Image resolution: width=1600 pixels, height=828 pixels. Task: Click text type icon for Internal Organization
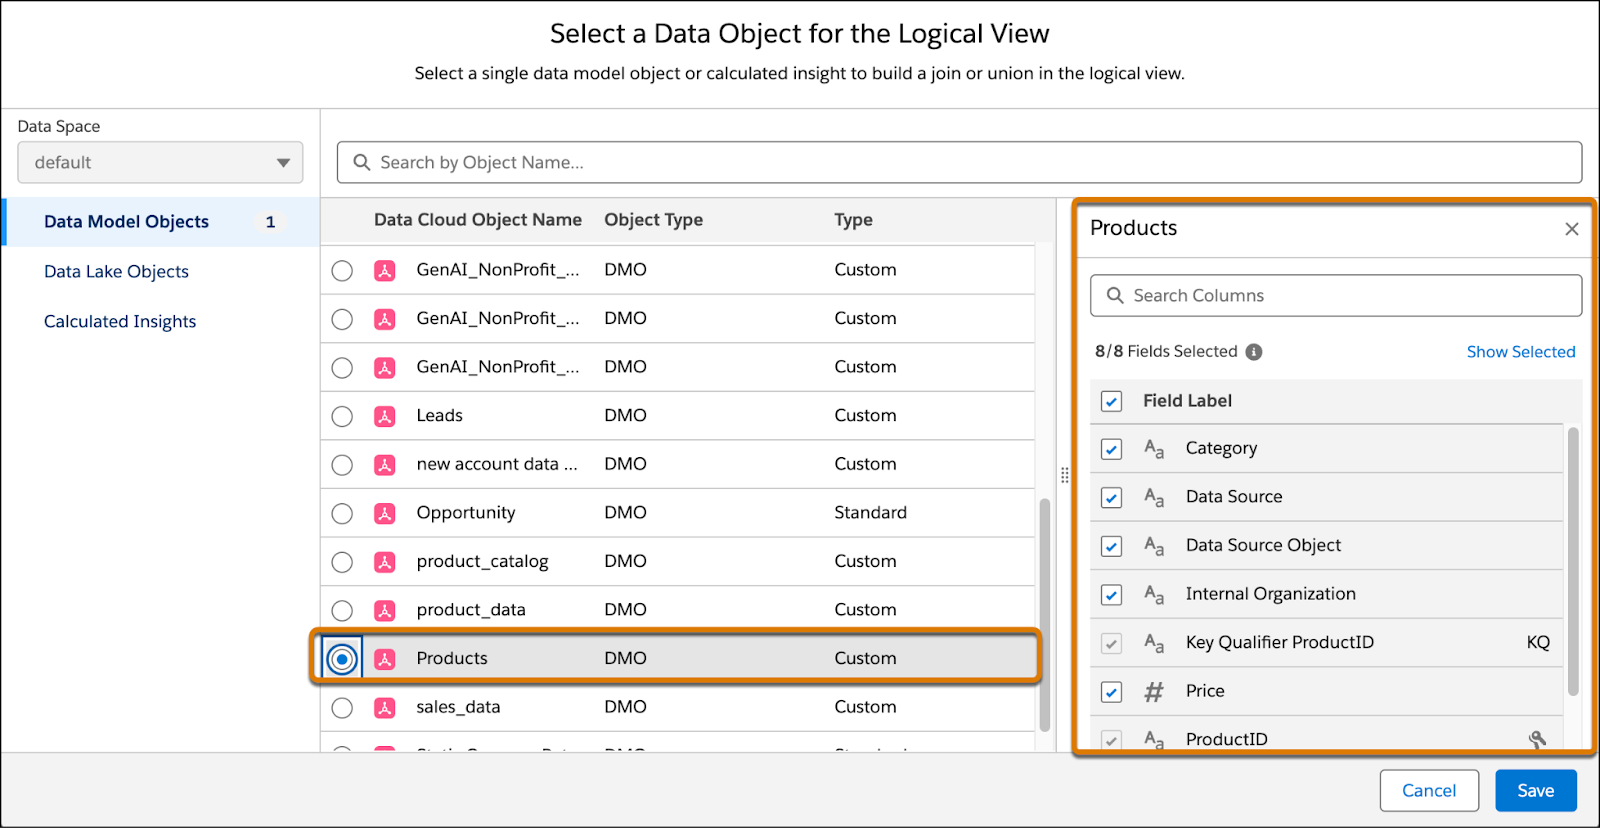(x=1154, y=595)
